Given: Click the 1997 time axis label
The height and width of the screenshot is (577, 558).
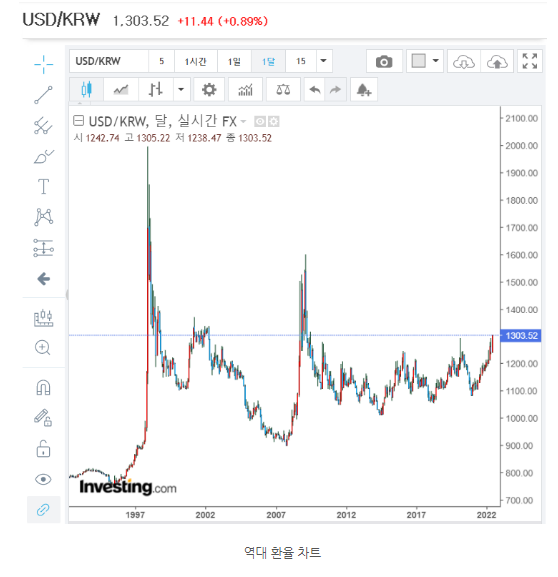Looking at the screenshot, I should [135, 515].
